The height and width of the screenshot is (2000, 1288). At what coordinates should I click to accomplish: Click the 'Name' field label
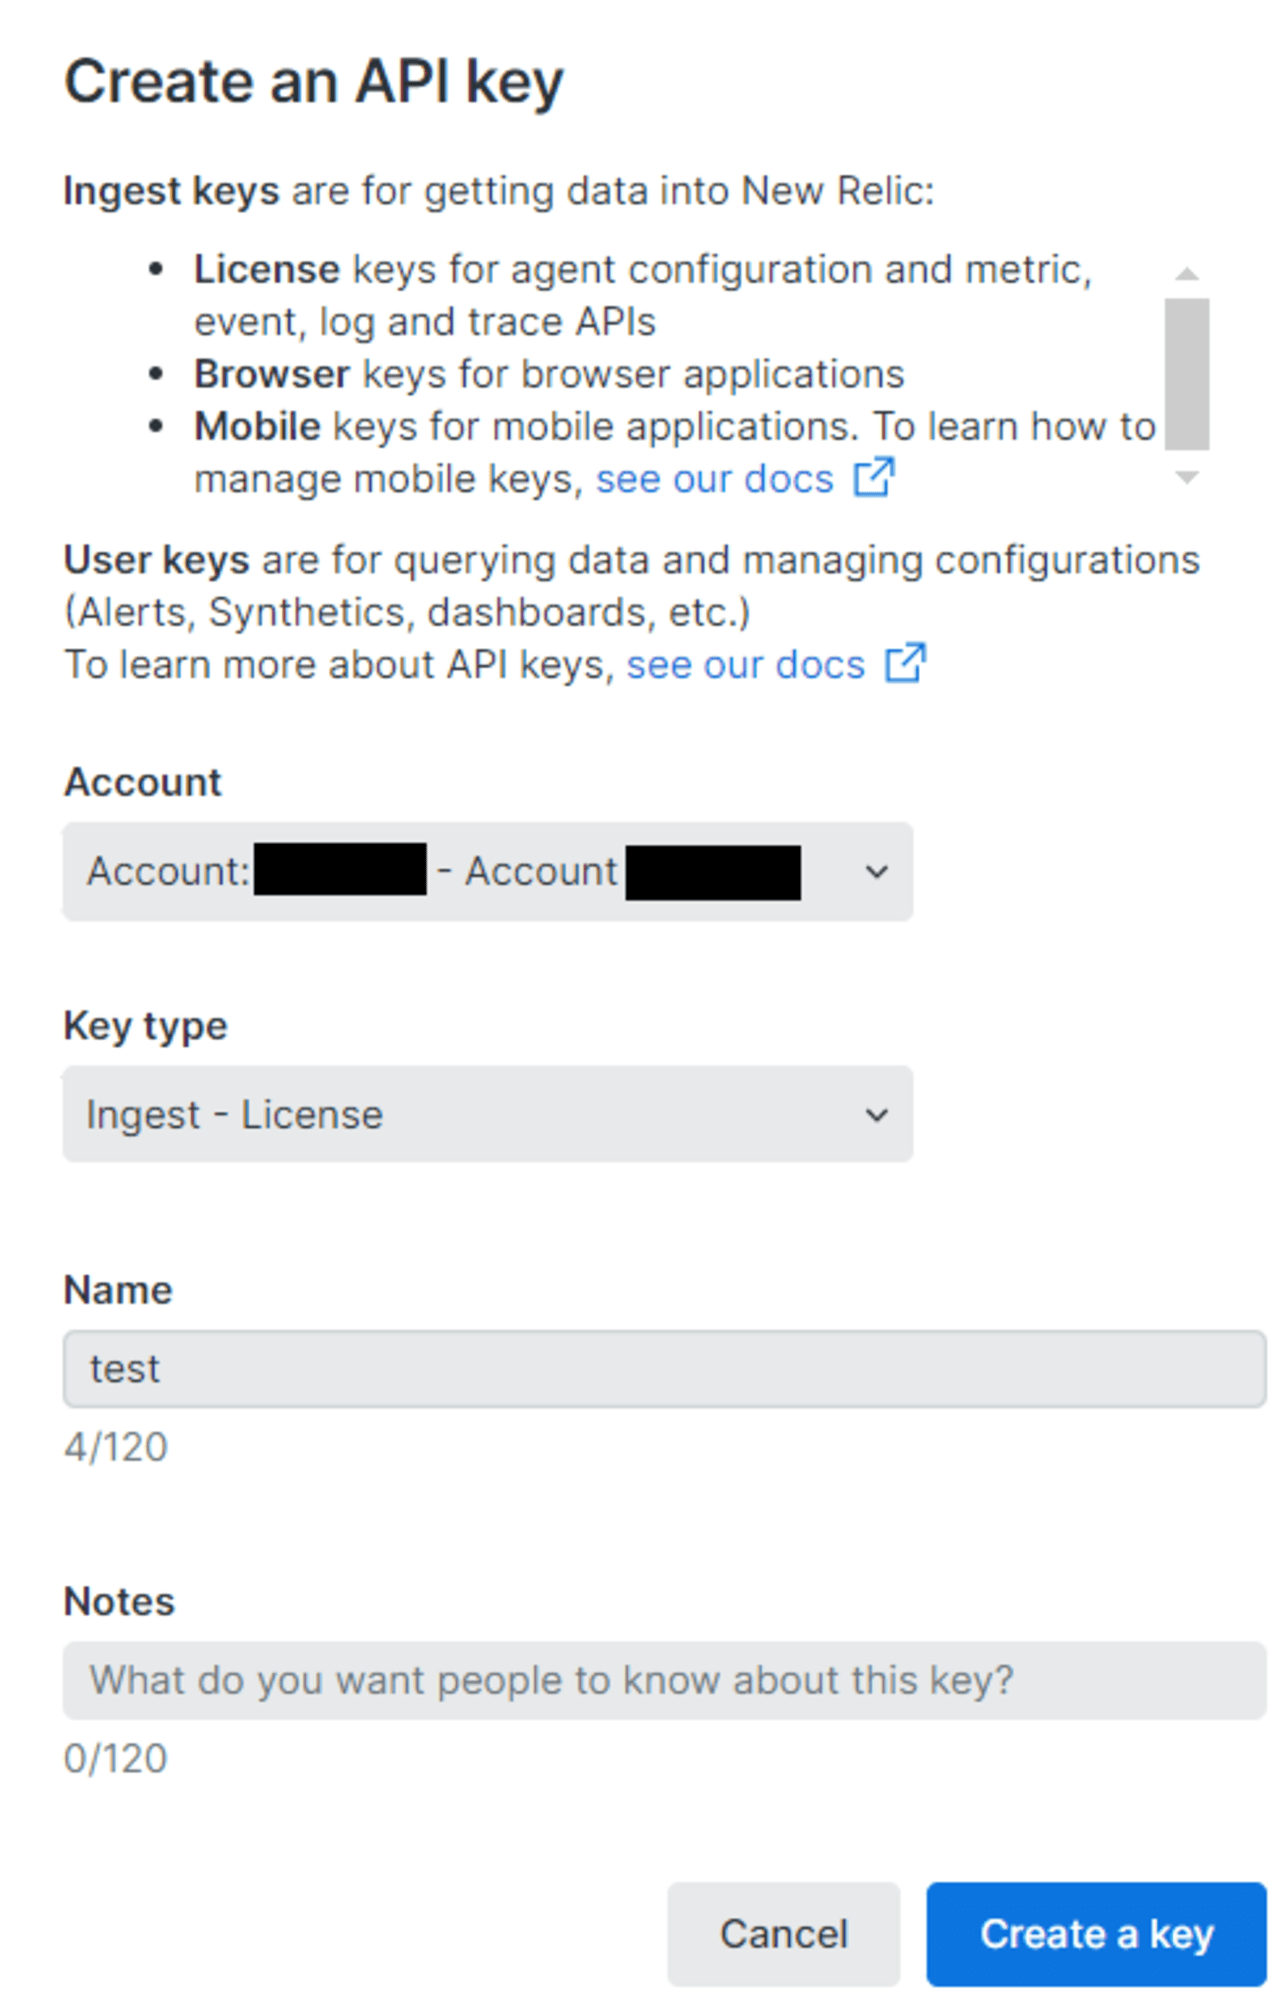[118, 1290]
